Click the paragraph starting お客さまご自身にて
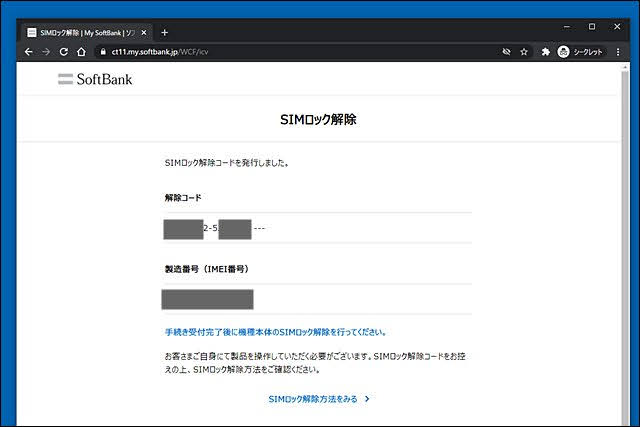This screenshot has width=640, height=427. click(x=315, y=363)
